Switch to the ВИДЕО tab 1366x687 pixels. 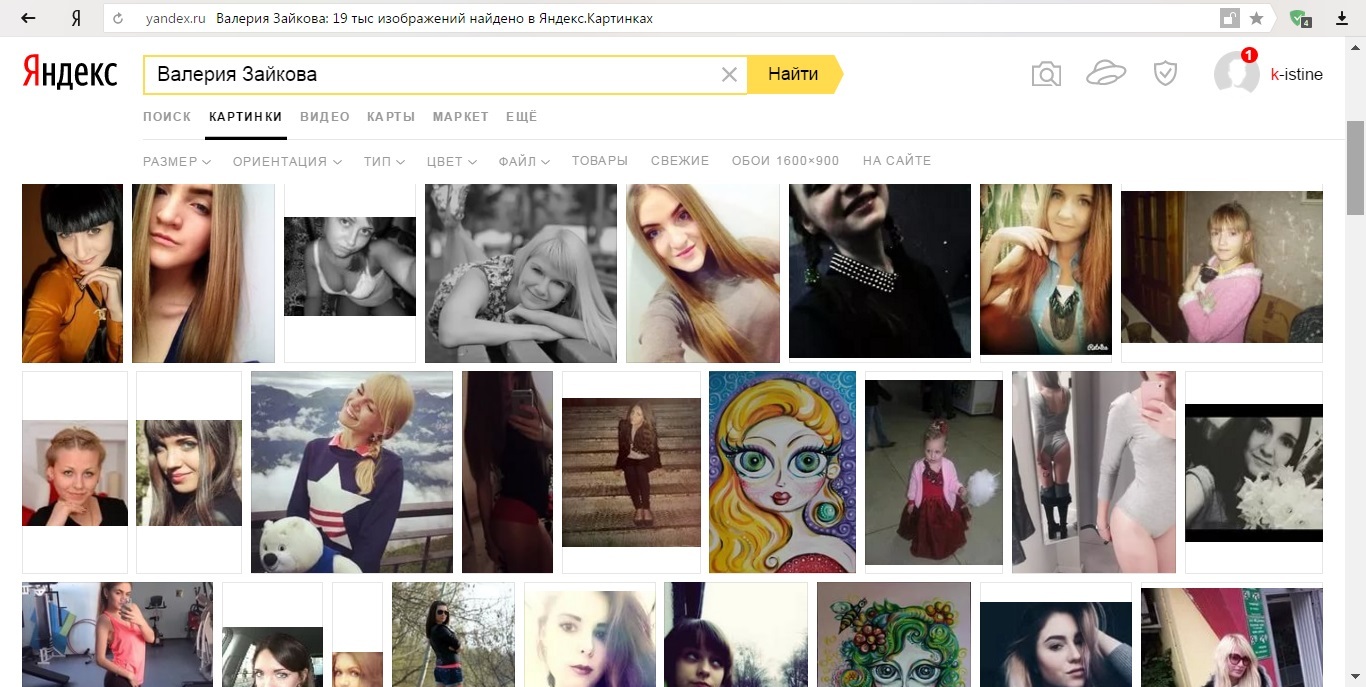click(x=325, y=117)
